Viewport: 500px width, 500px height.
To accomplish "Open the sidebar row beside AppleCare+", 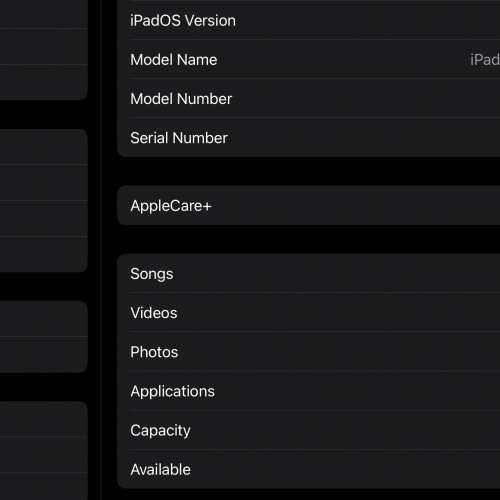I will click(44, 219).
